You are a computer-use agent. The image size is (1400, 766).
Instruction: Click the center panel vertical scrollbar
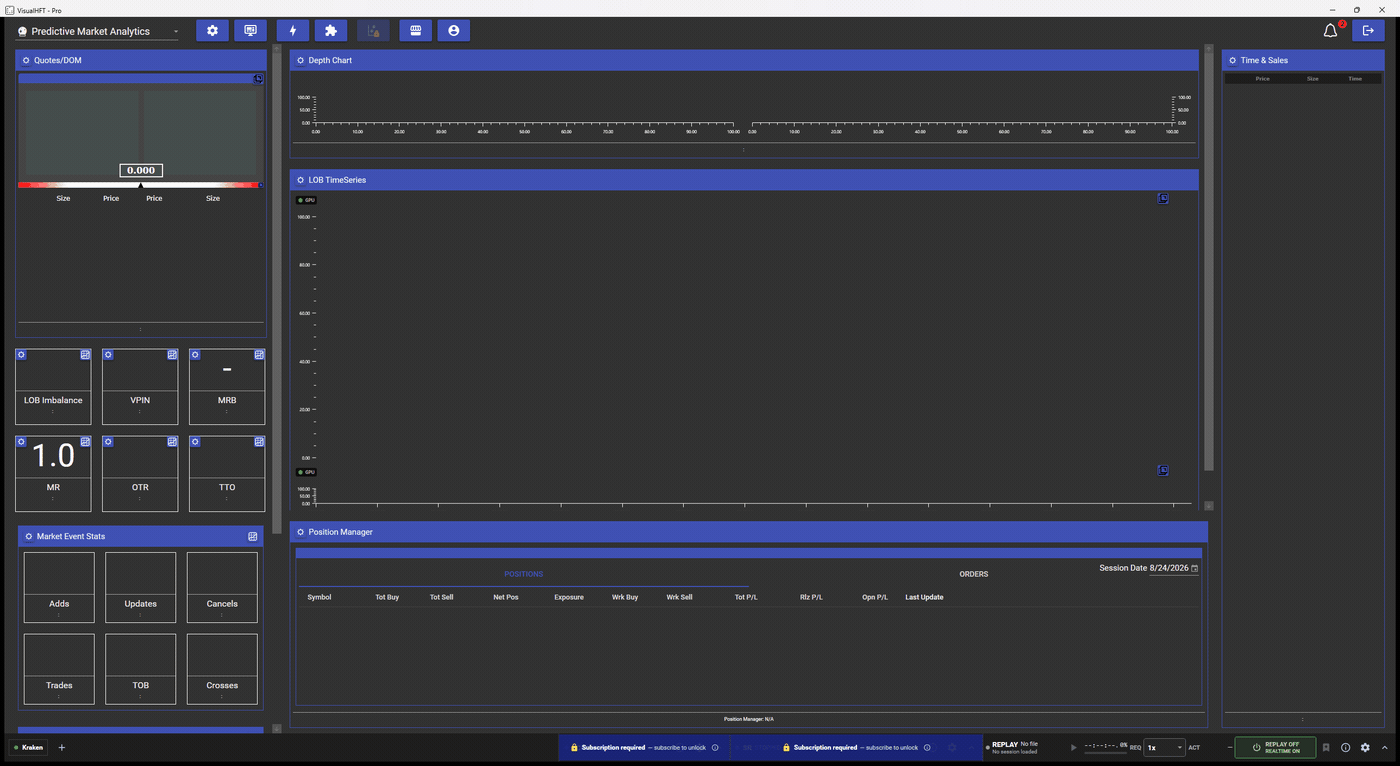pyautogui.click(x=1209, y=260)
